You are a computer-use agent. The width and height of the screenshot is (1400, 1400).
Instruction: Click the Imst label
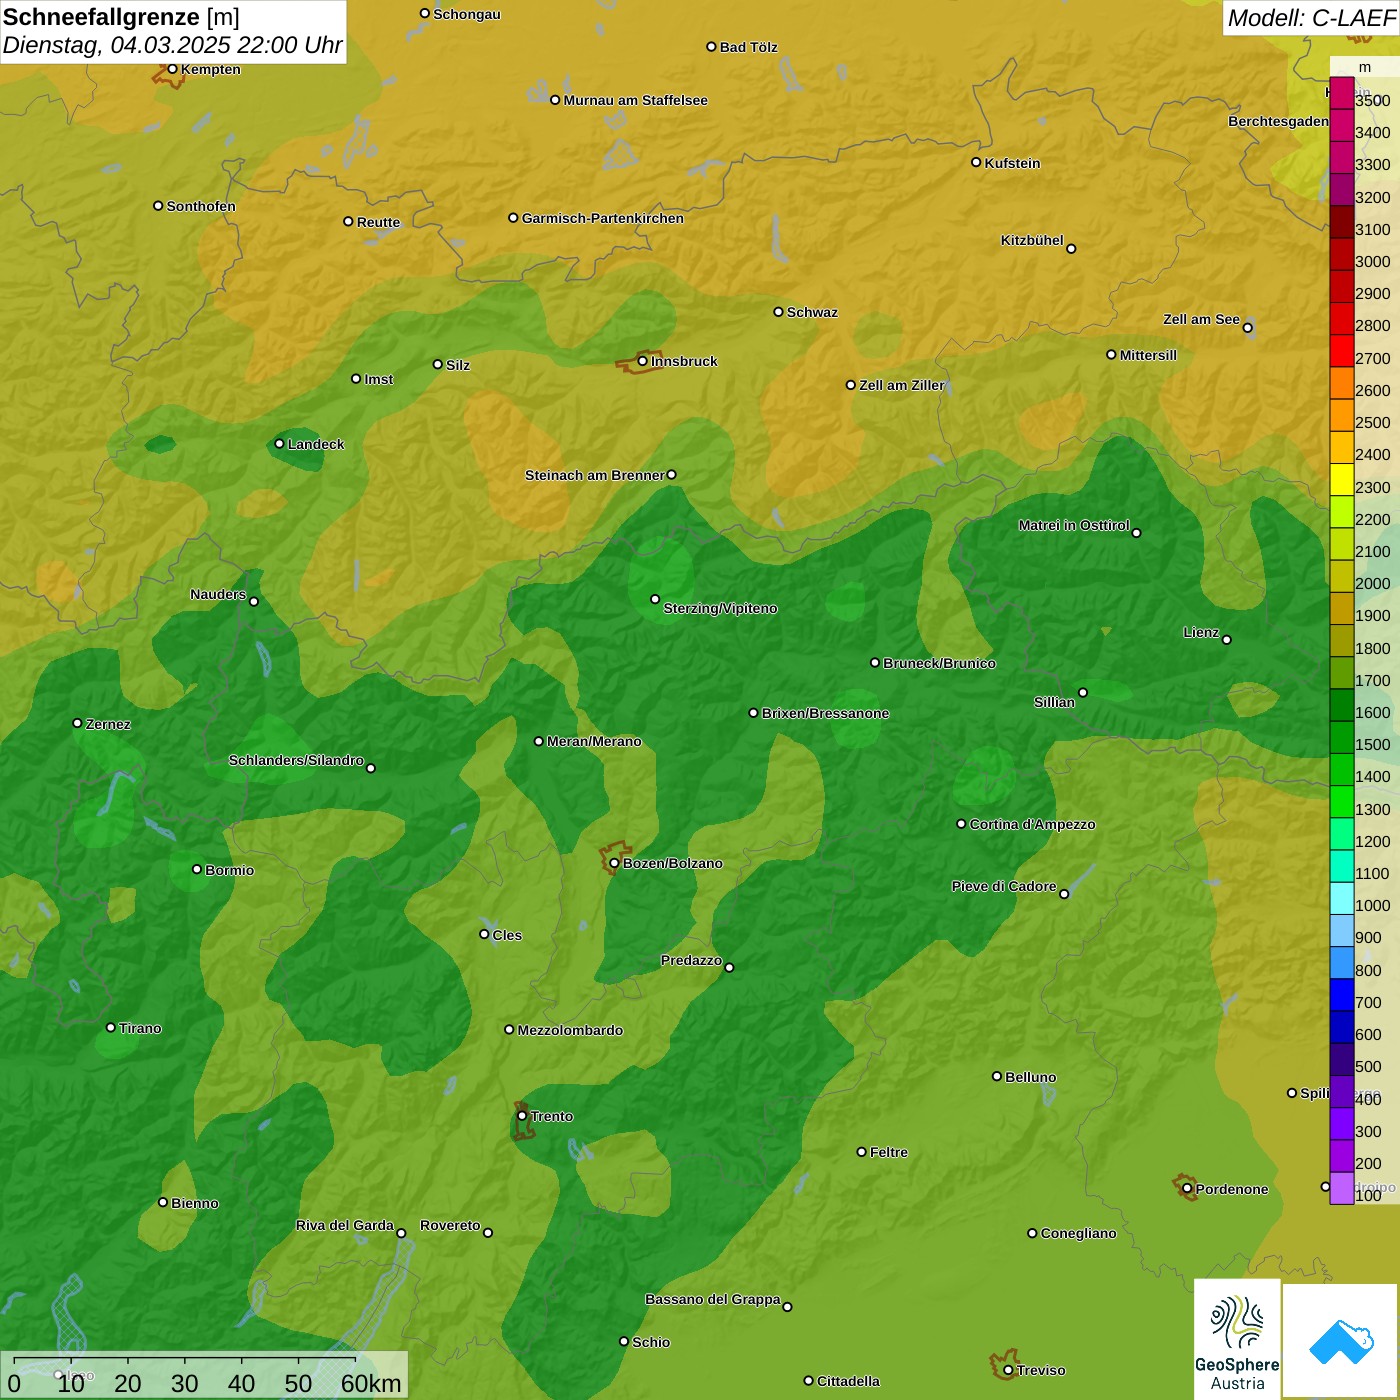(x=379, y=379)
